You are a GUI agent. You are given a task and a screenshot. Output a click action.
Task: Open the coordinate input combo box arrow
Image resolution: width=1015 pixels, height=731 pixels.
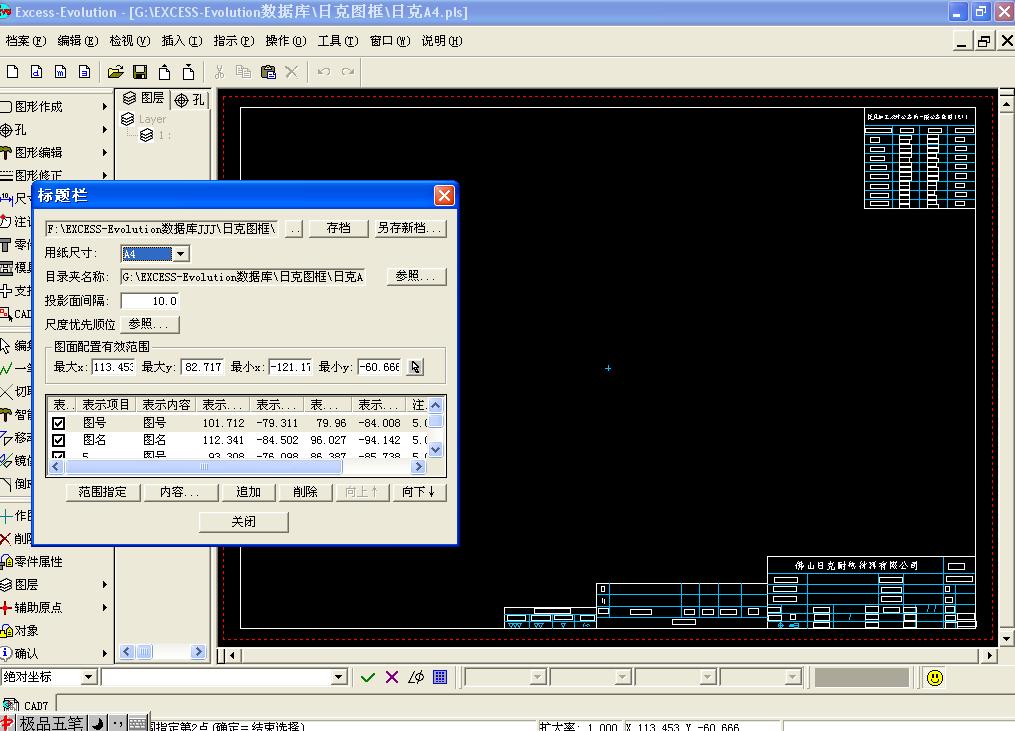[339, 677]
